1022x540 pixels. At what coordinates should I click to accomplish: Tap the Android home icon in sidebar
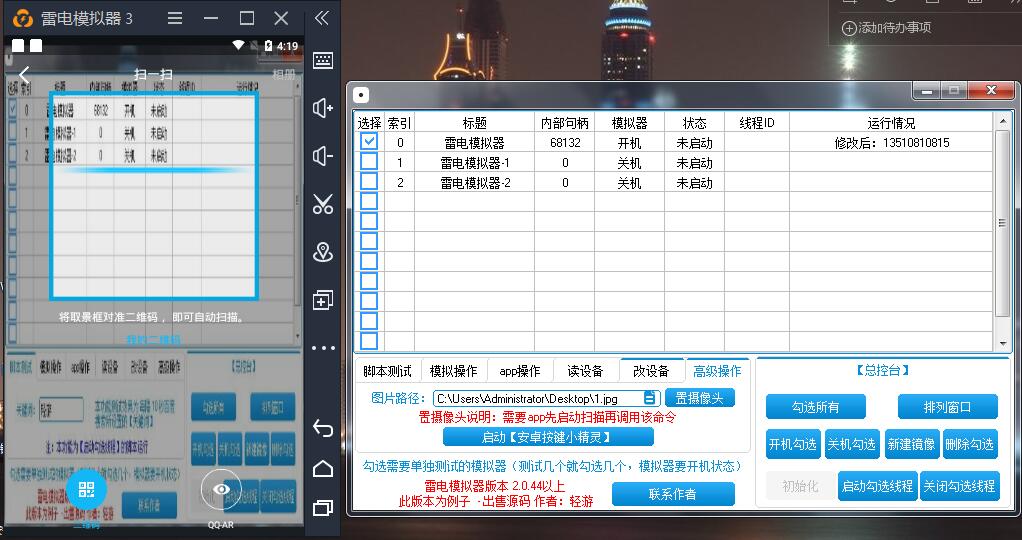pos(323,468)
